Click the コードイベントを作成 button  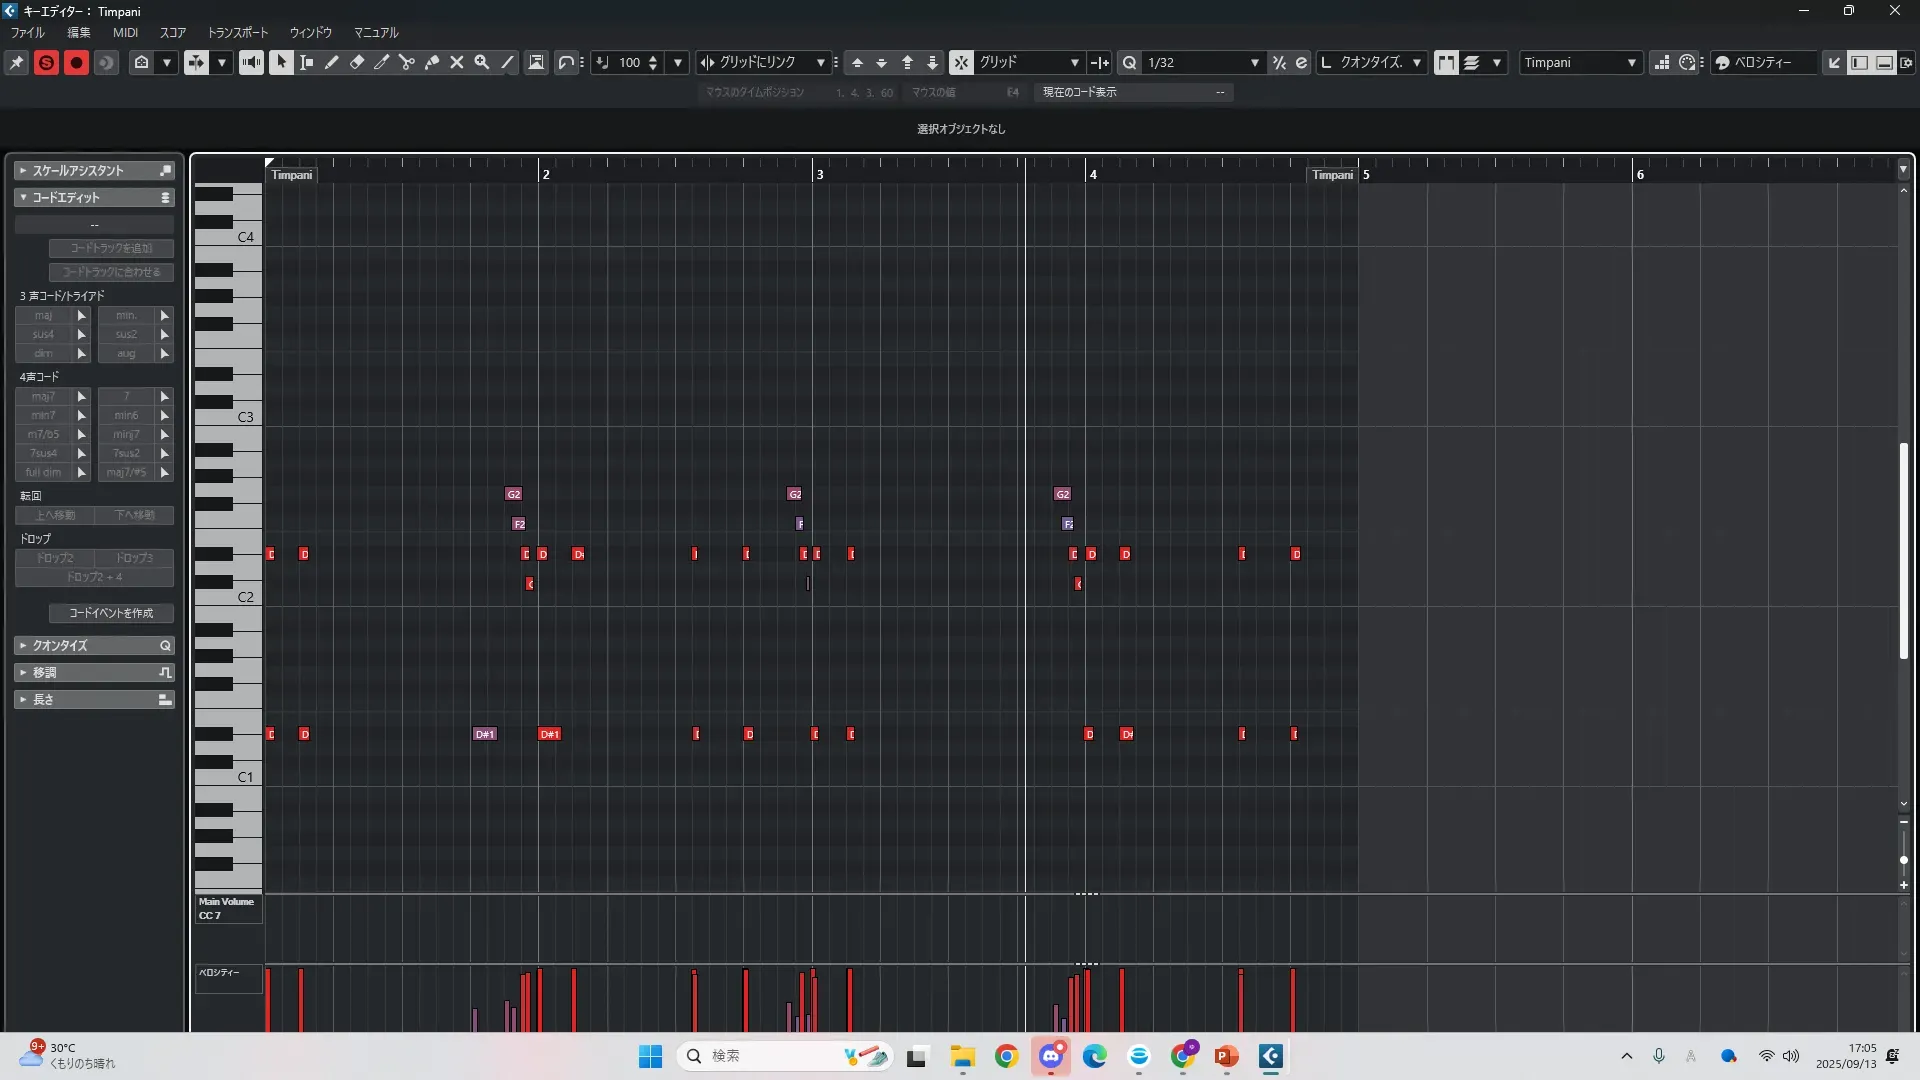(x=111, y=613)
